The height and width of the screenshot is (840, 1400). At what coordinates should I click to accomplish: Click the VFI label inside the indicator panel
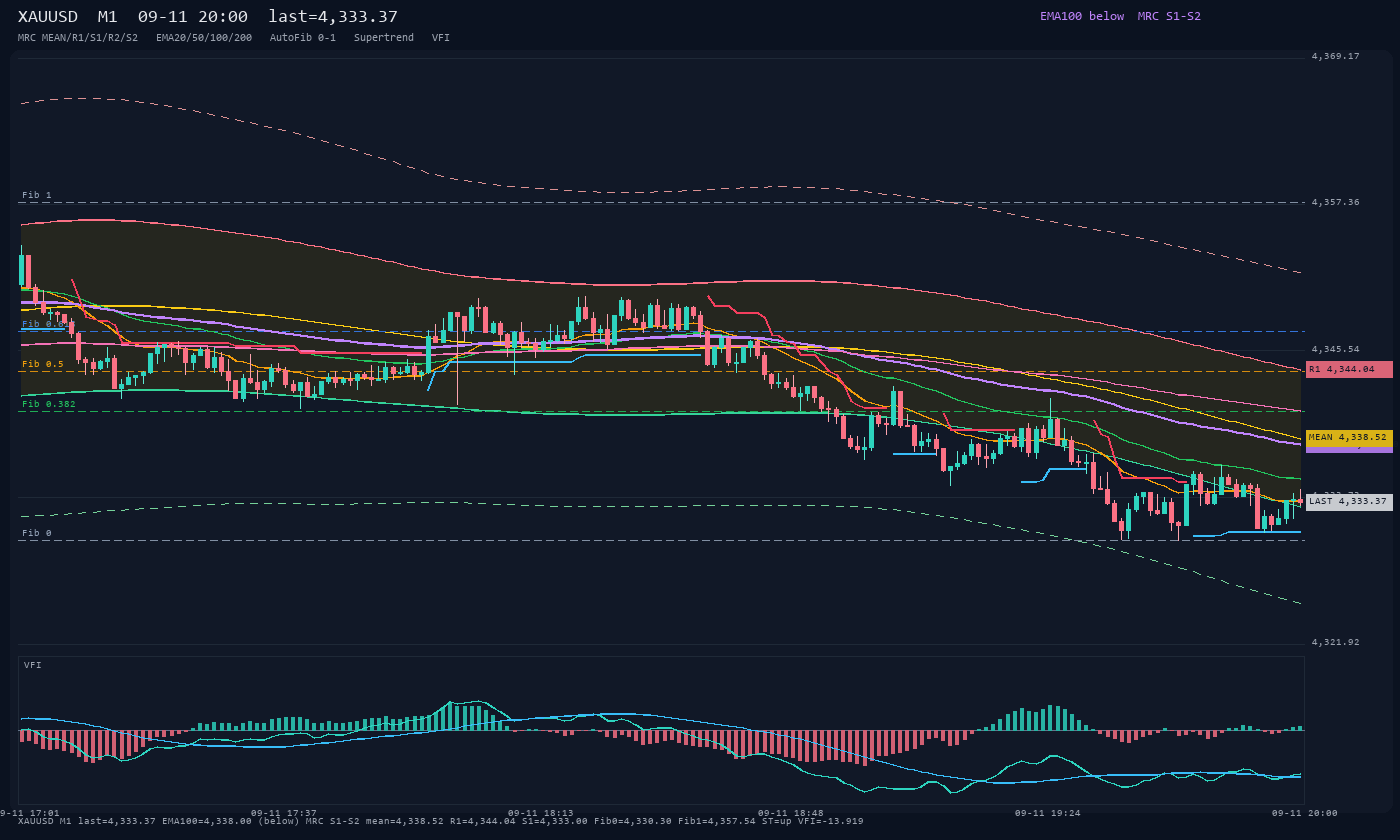[x=33, y=665]
